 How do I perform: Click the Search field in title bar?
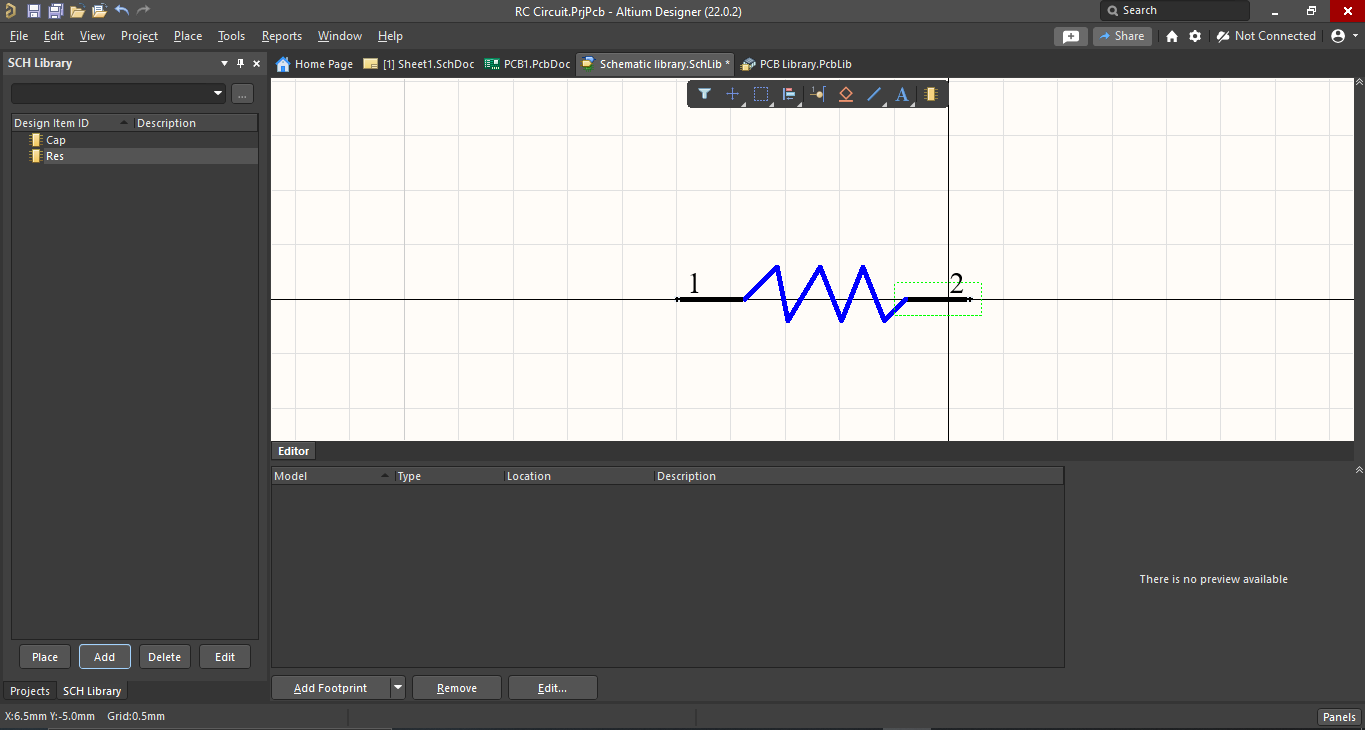pyautogui.click(x=1175, y=11)
